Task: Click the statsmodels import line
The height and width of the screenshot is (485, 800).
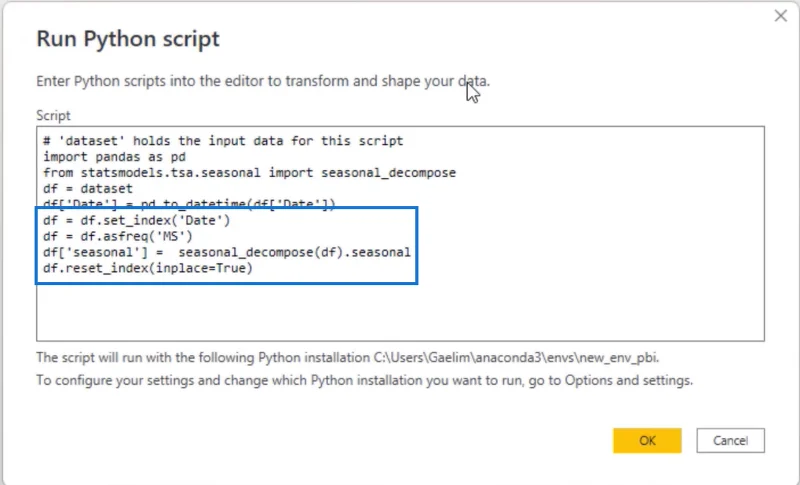Action: coord(249,173)
